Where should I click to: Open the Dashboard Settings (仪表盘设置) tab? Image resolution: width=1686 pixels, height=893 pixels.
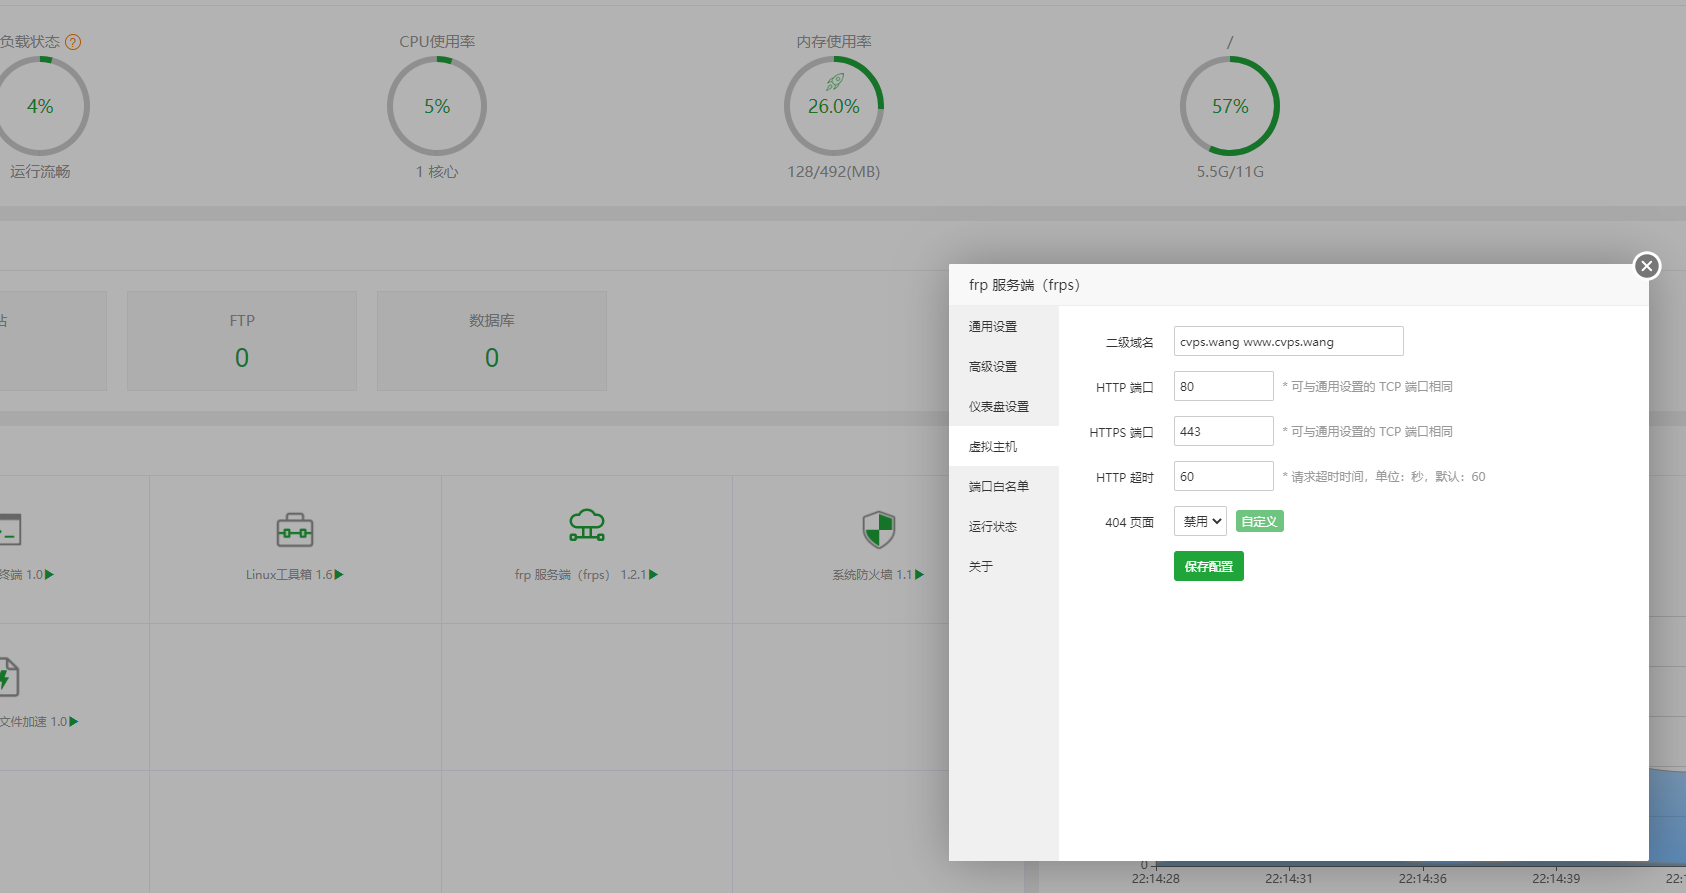[998, 407]
